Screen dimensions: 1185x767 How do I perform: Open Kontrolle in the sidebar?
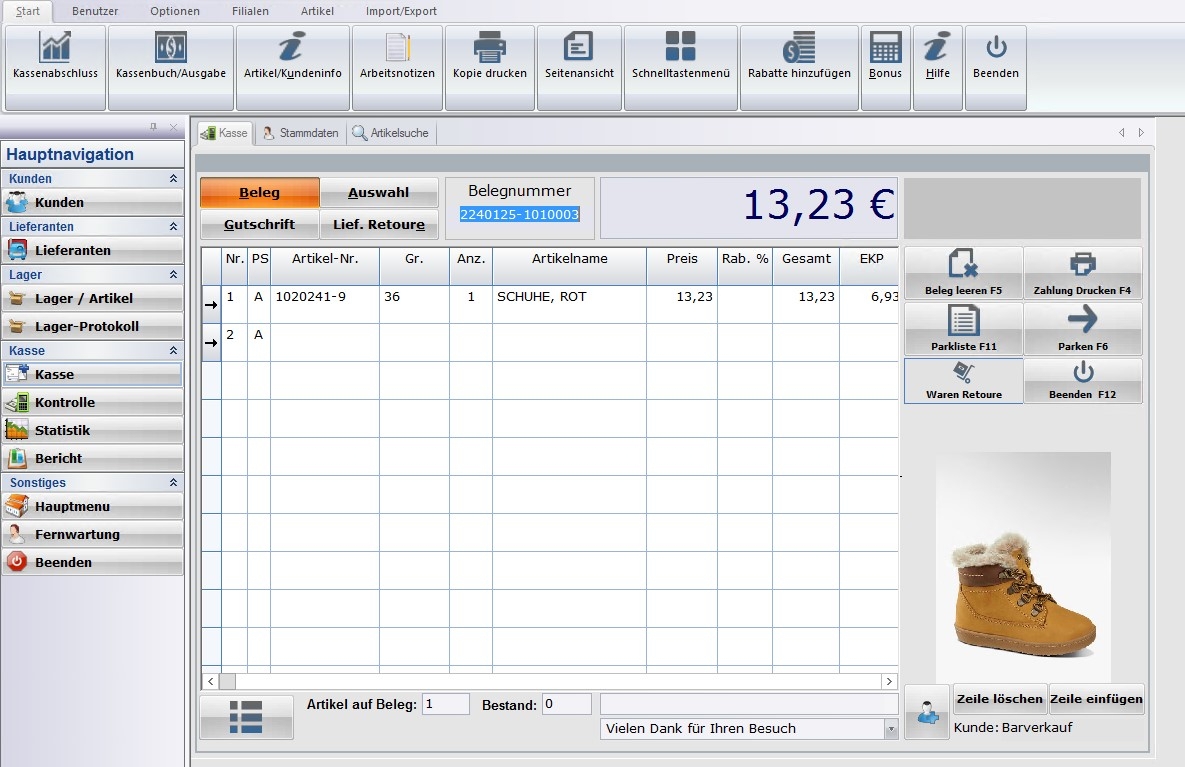[92, 403]
